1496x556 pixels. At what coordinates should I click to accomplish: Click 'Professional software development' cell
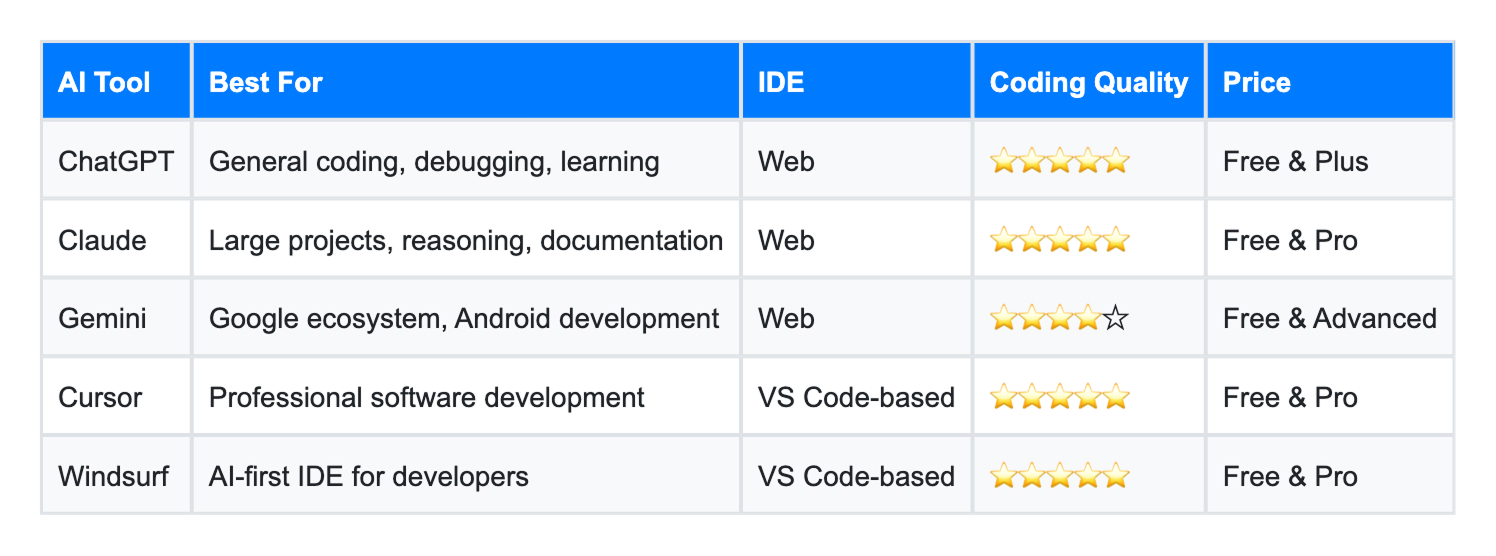point(466,397)
